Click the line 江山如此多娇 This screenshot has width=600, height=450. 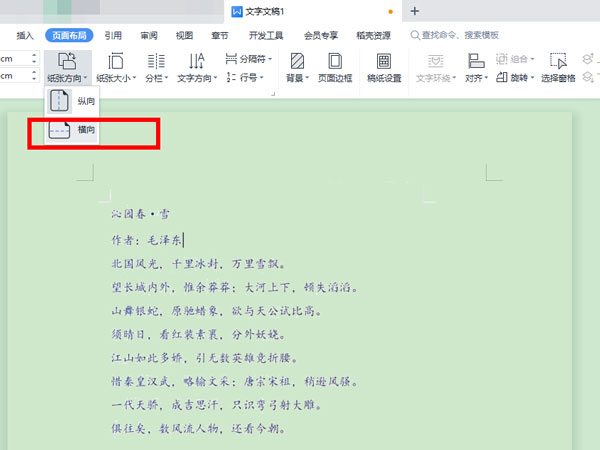point(204,358)
